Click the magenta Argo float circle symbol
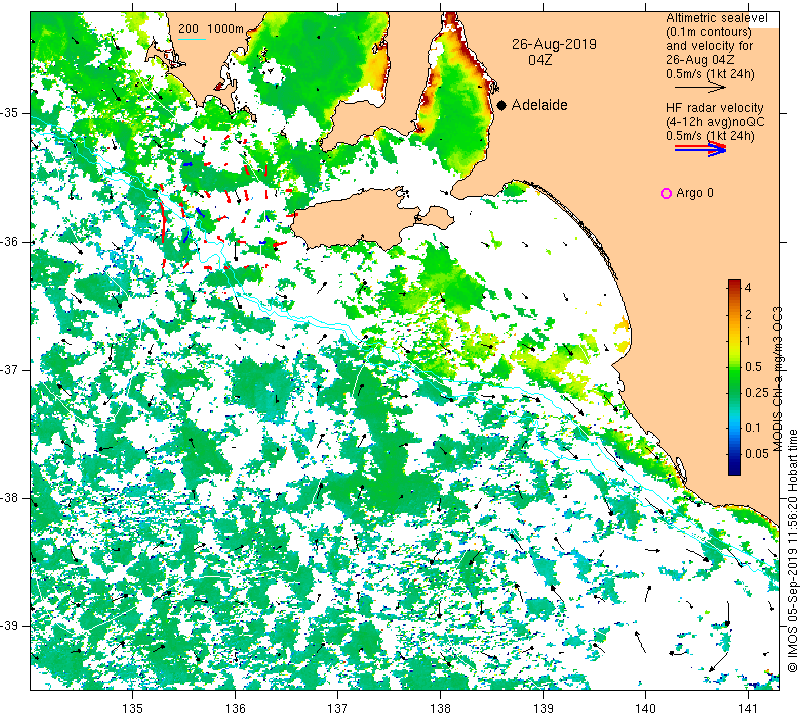 point(666,193)
